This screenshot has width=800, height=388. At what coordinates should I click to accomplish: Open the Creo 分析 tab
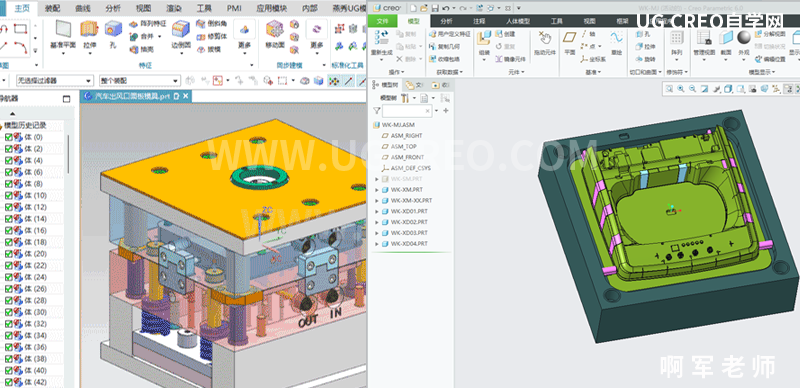pos(446,21)
